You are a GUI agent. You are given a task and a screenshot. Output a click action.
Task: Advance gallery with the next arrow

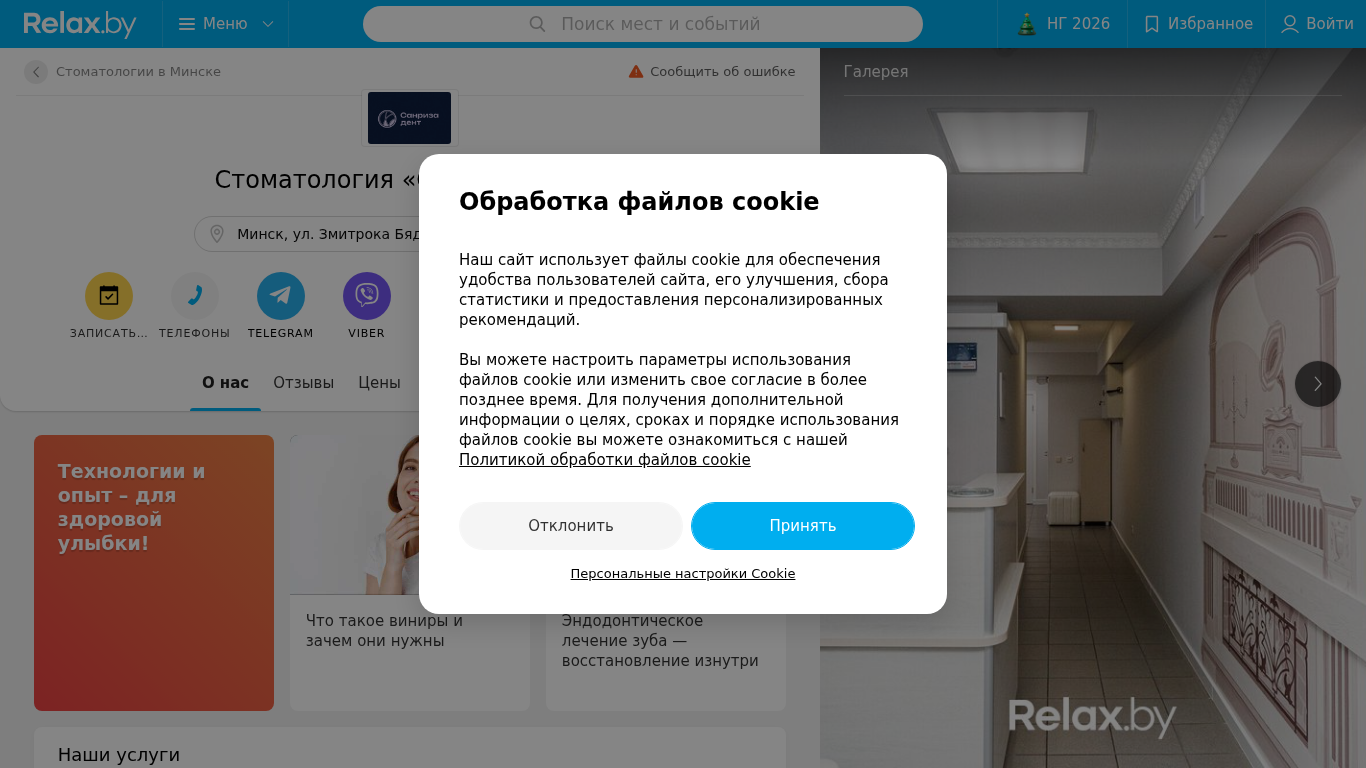coord(1318,384)
